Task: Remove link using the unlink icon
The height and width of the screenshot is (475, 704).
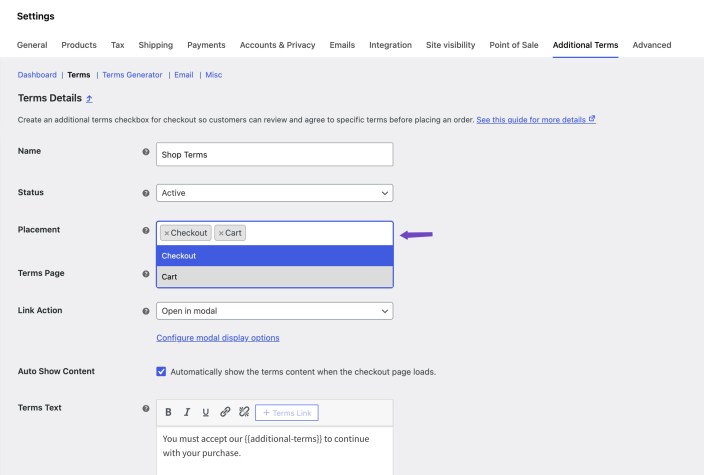Action: (x=244, y=412)
